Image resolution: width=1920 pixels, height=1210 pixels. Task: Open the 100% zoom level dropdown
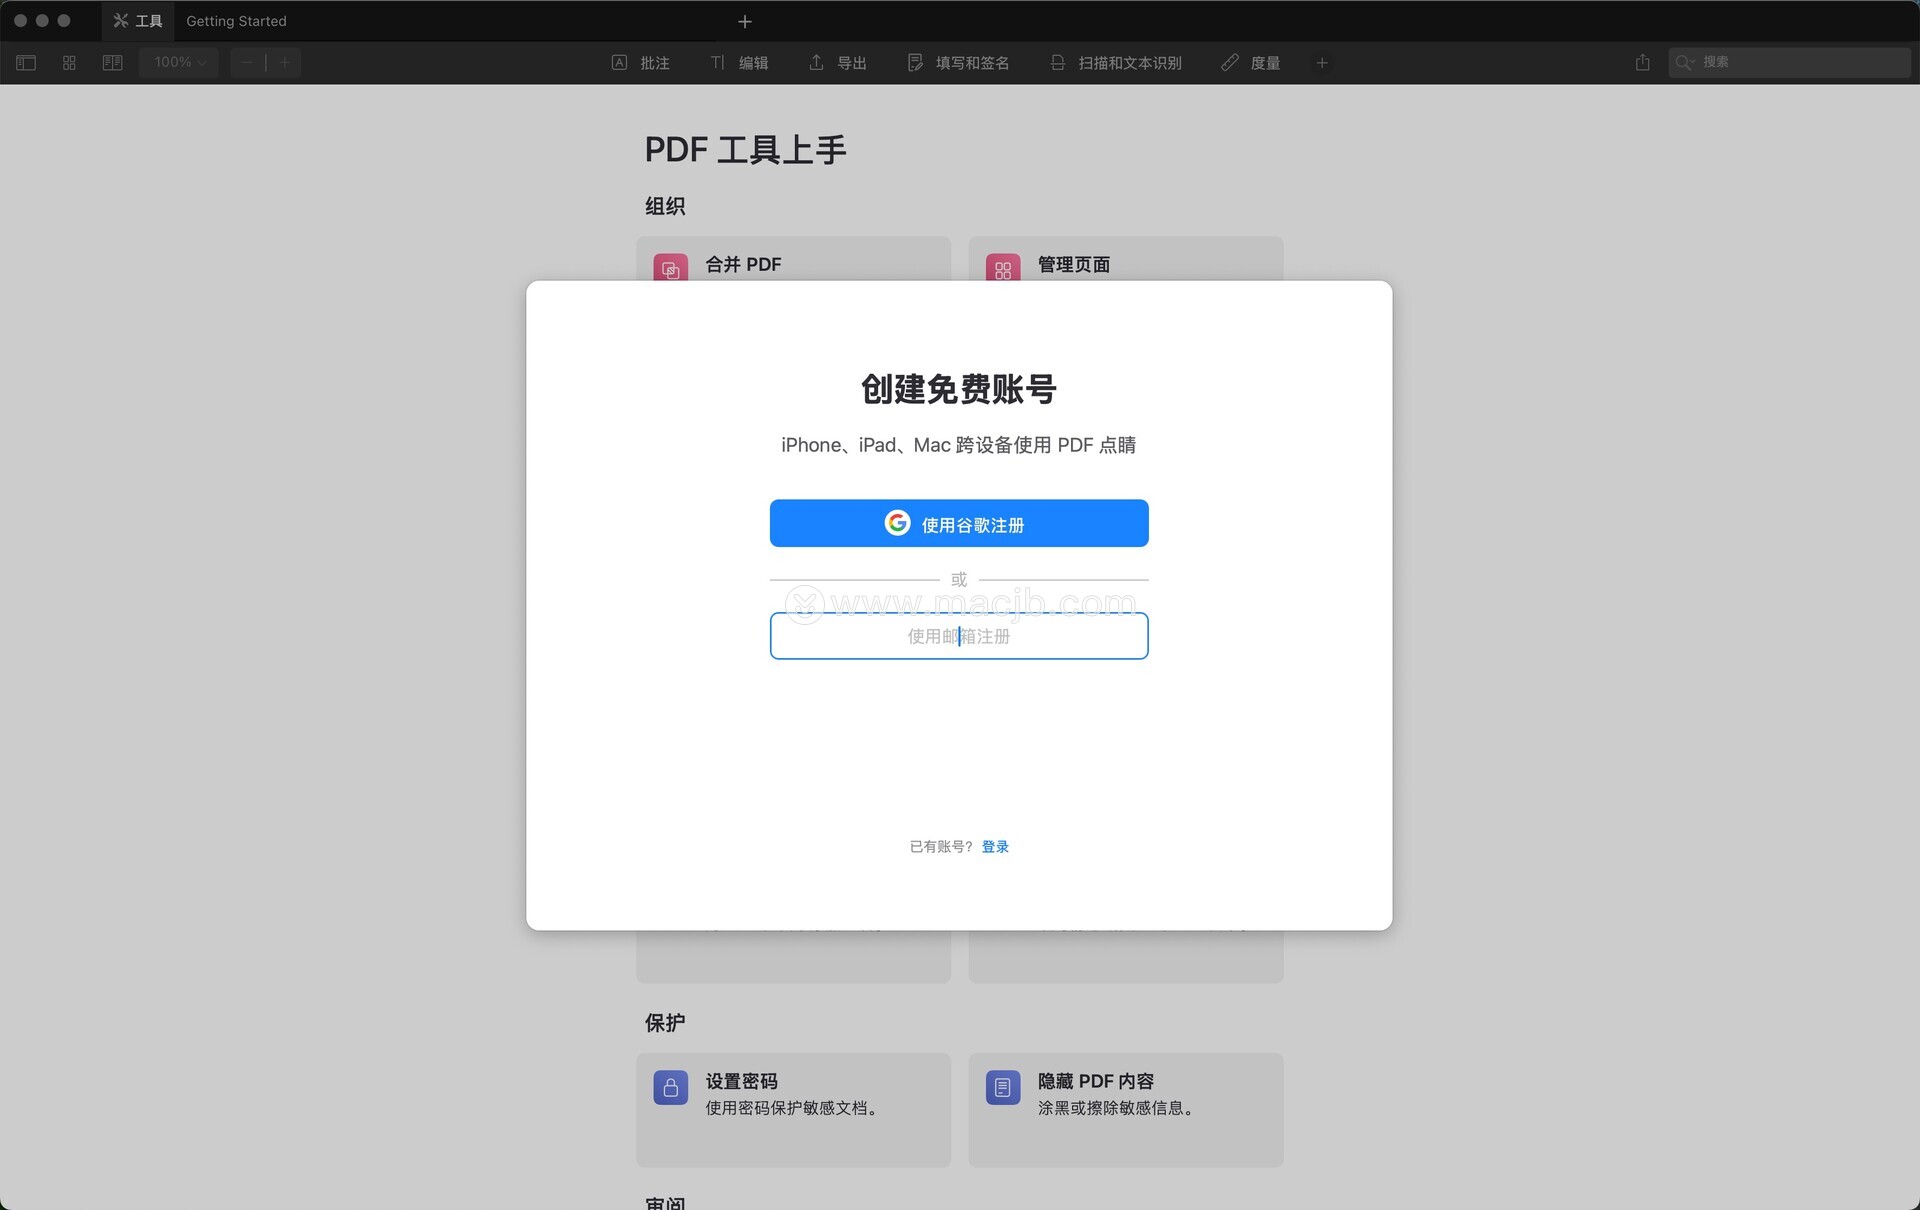tap(179, 62)
